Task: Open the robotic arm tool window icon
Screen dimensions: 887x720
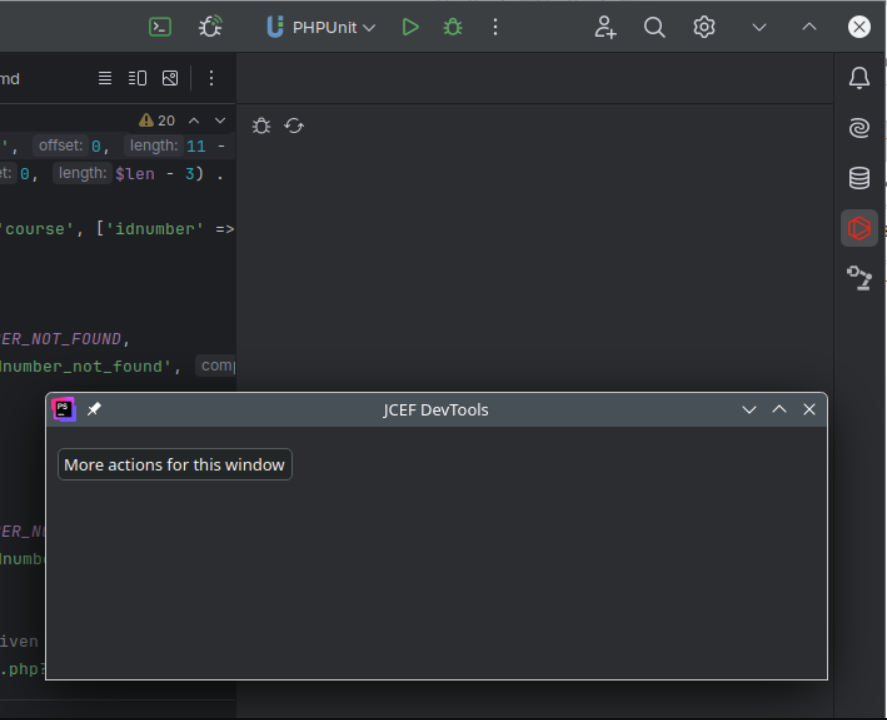Action: click(x=859, y=278)
